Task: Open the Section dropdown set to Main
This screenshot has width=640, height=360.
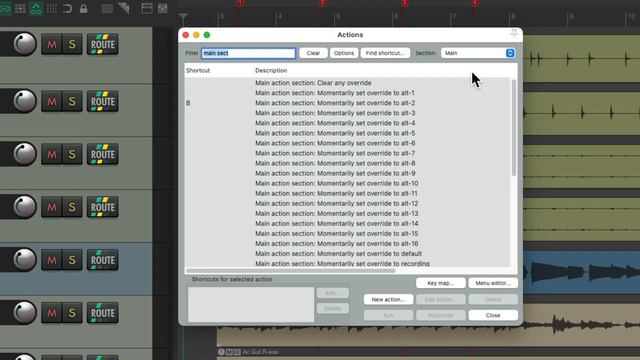Action: click(x=478, y=53)
